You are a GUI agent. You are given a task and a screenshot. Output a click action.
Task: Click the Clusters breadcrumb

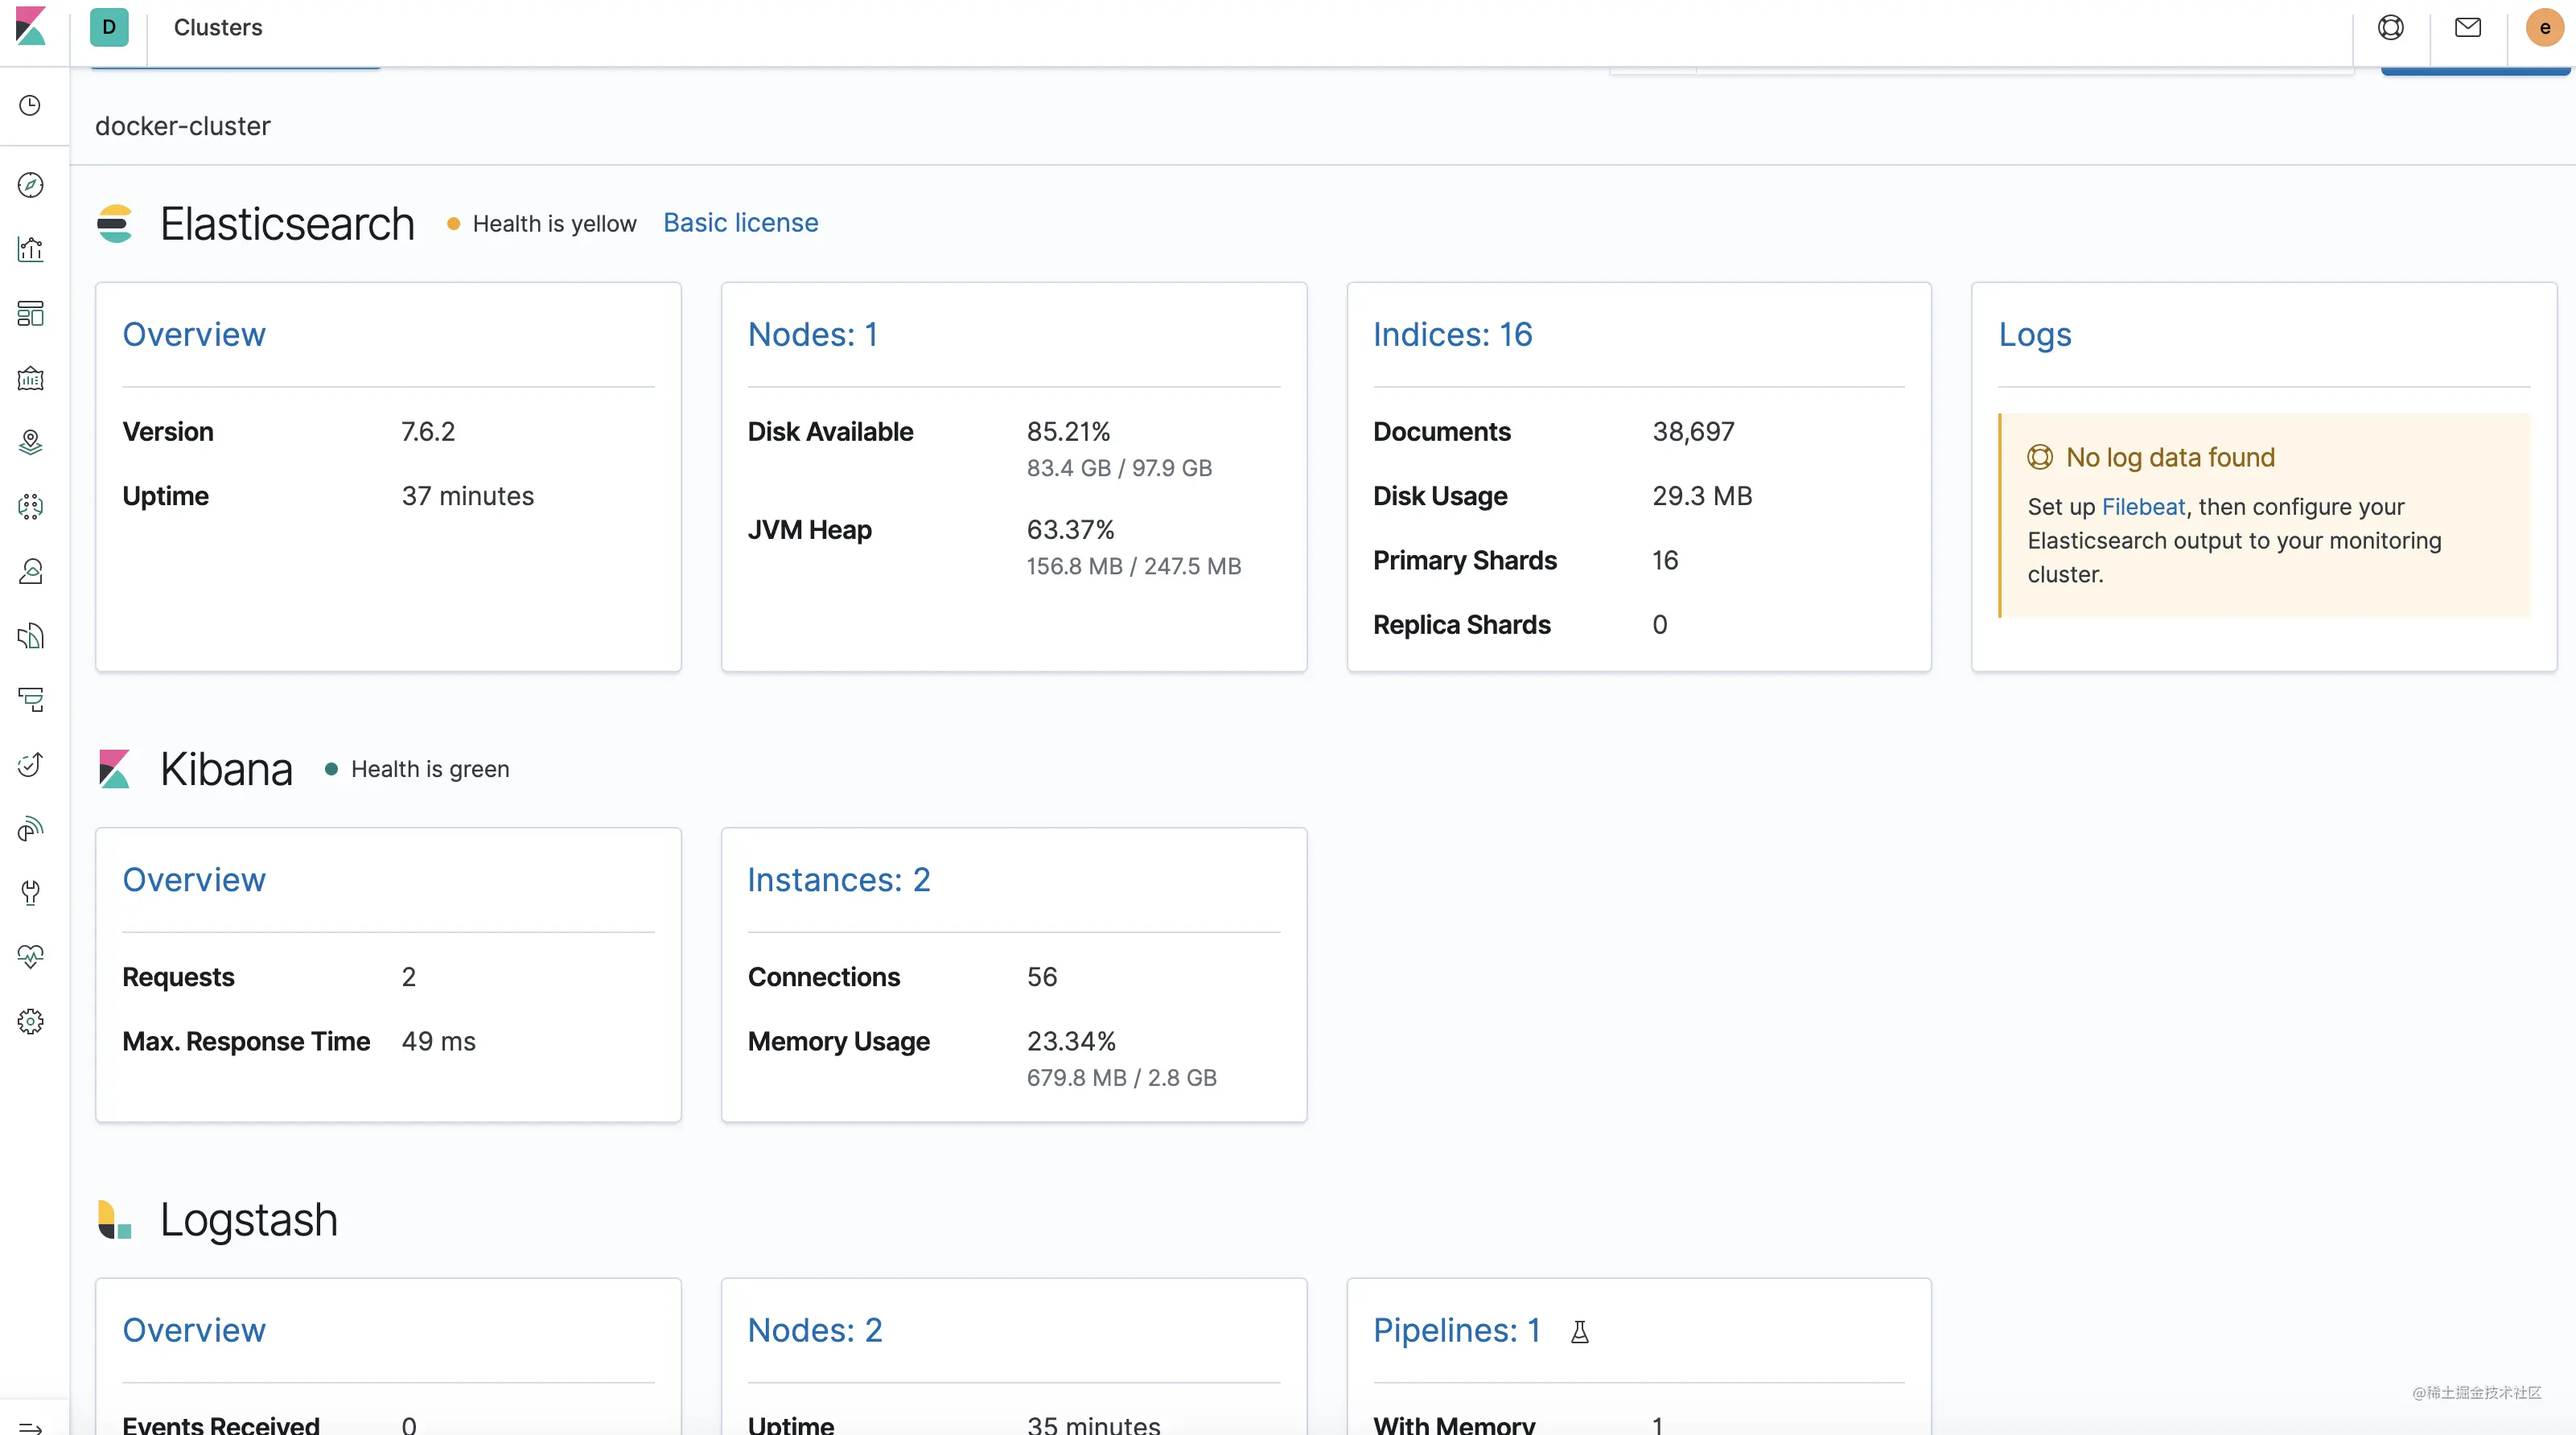[218, 27]
